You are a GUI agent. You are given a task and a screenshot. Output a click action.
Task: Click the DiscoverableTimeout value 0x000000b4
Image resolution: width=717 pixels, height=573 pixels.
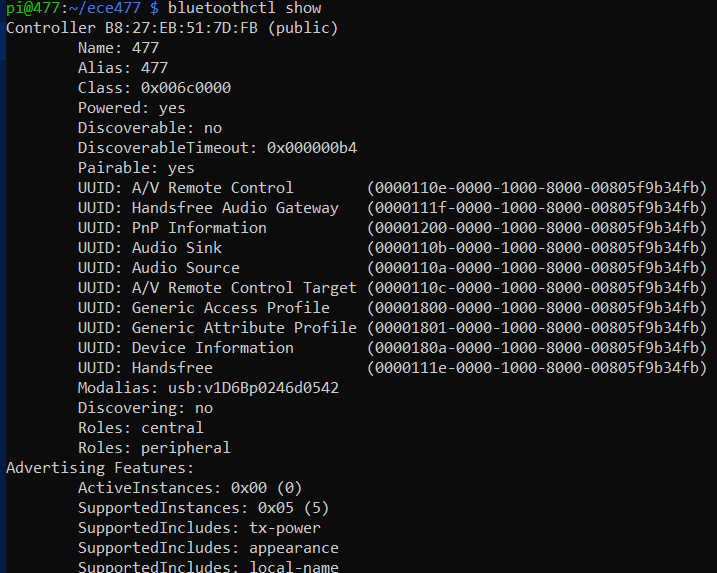click(x=312, y=148)
